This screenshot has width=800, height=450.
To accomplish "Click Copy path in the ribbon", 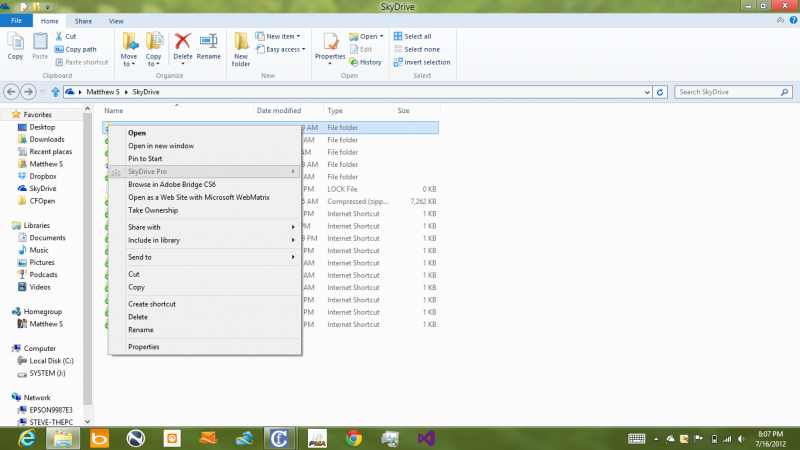I will coord(76,49).
